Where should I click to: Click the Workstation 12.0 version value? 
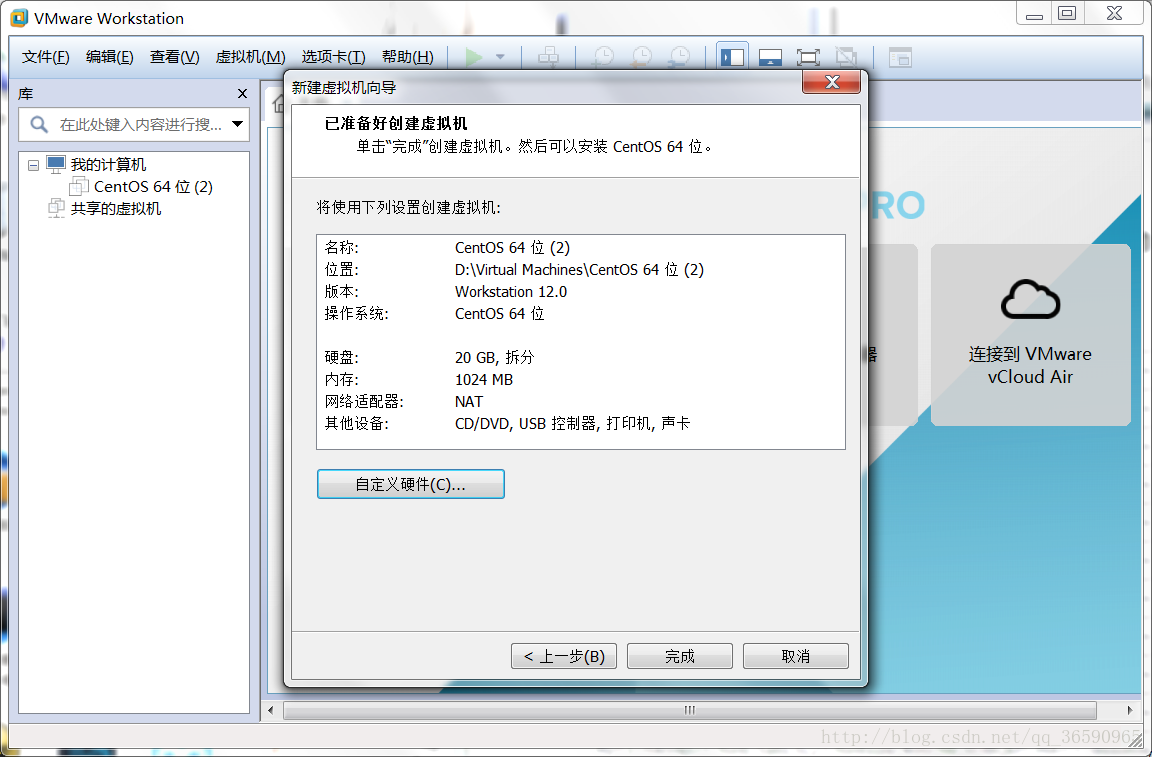(x=511, y=292)
